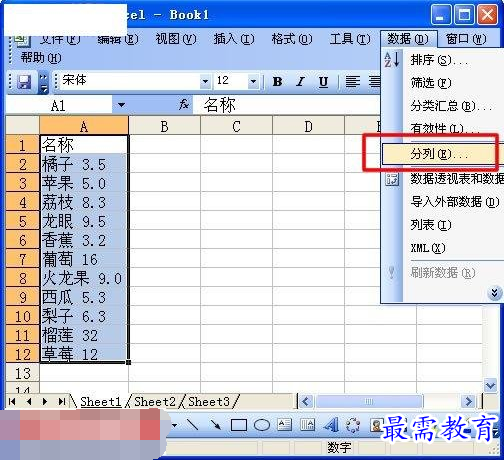Open the 视图(V) menu
504x460 pixels.
[x=176, y=39]
